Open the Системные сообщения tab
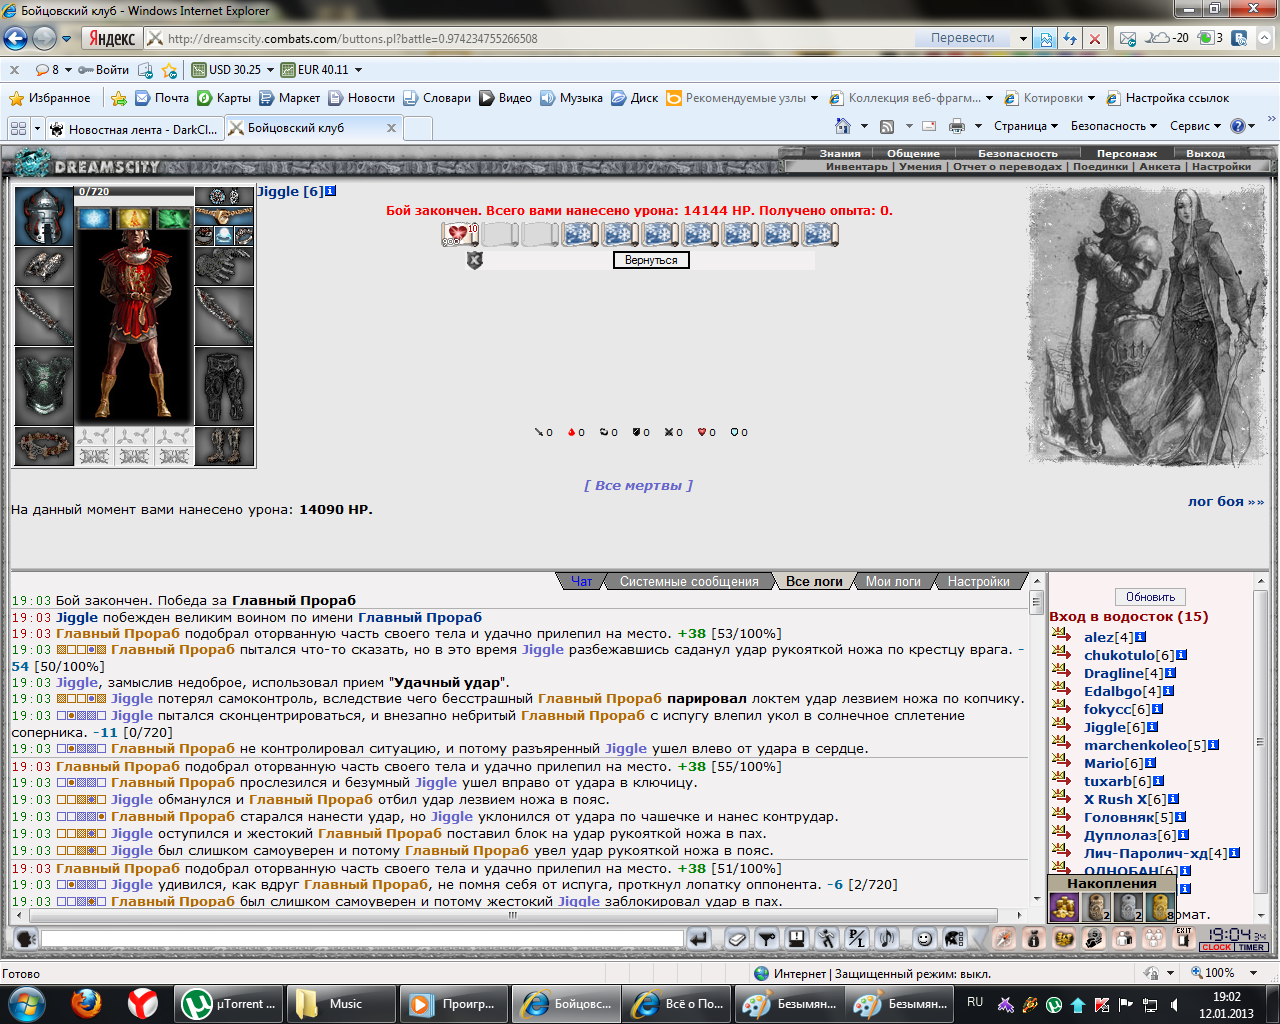Screen dimensions: 1280x1024 point(689,581)
